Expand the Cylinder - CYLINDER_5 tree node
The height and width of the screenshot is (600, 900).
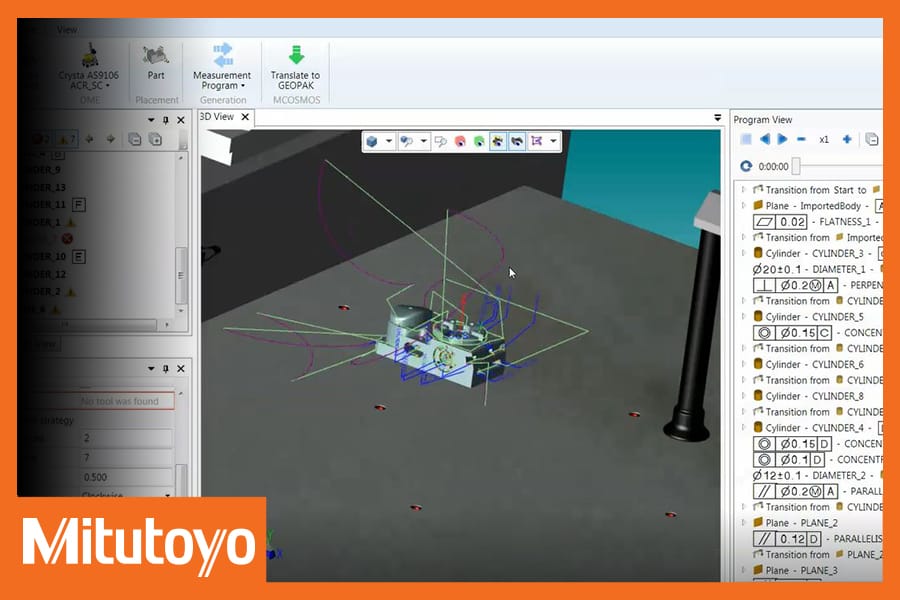click(743, 317)
